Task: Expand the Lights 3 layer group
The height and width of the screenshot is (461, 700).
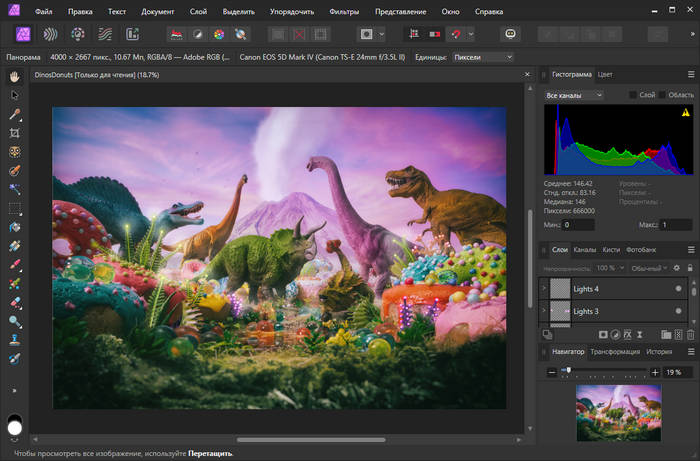Action: pos(544,311)
